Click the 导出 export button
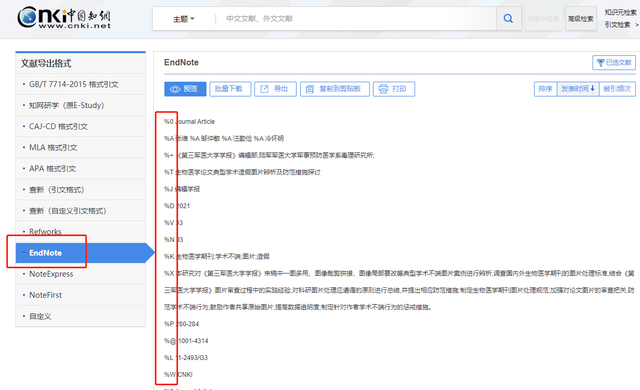The width and height of the screenshot is (640, 390). pyautogui.click(x=276, y=89)
